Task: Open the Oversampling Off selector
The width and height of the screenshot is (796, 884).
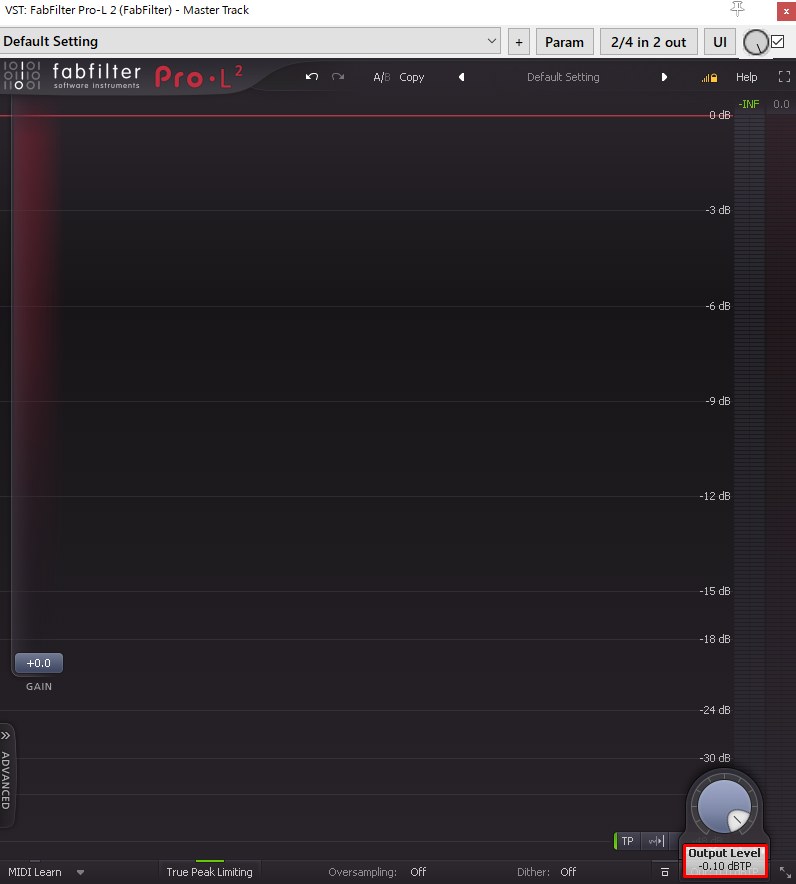Action: click(x=418, y=872)
